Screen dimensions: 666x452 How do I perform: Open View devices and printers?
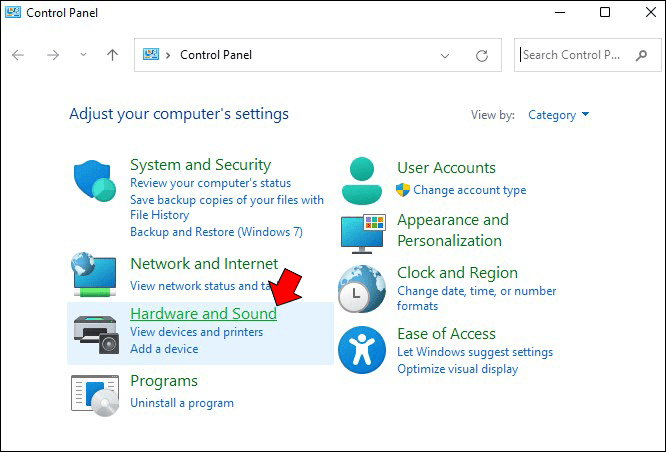[196, 332]
